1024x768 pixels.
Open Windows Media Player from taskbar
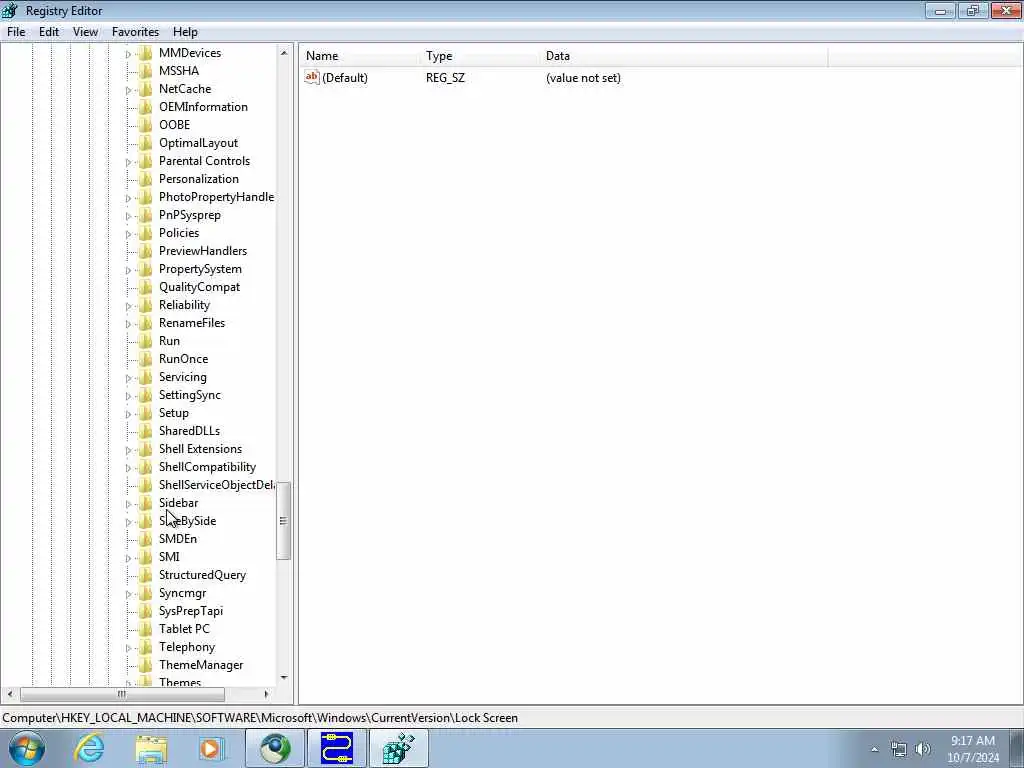tap(212, 748)
